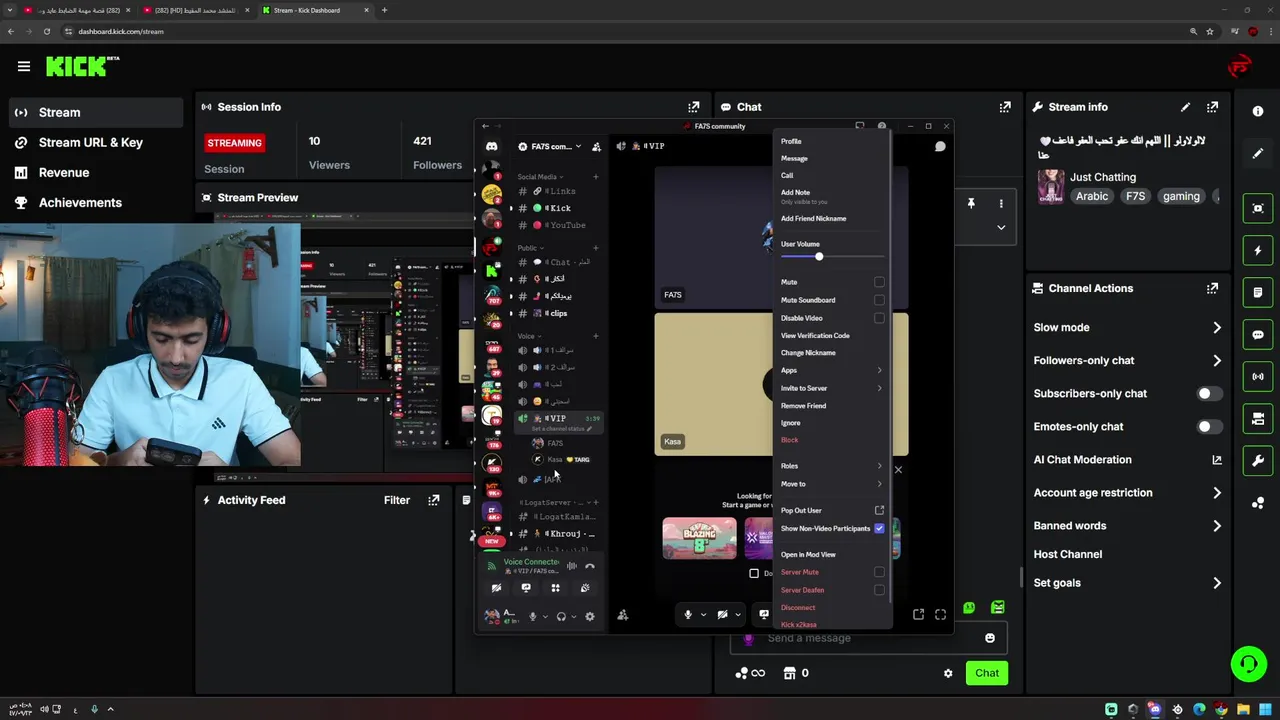Click the broadcast signal sidebar icon

click(1258, 377)
